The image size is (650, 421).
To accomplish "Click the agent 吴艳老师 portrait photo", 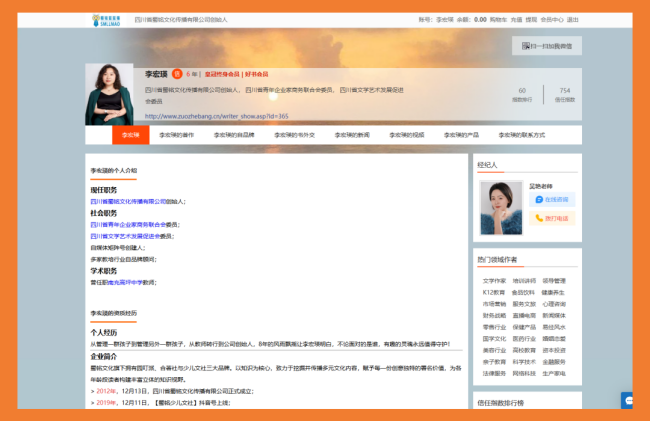I will click(x=500, y=206).
